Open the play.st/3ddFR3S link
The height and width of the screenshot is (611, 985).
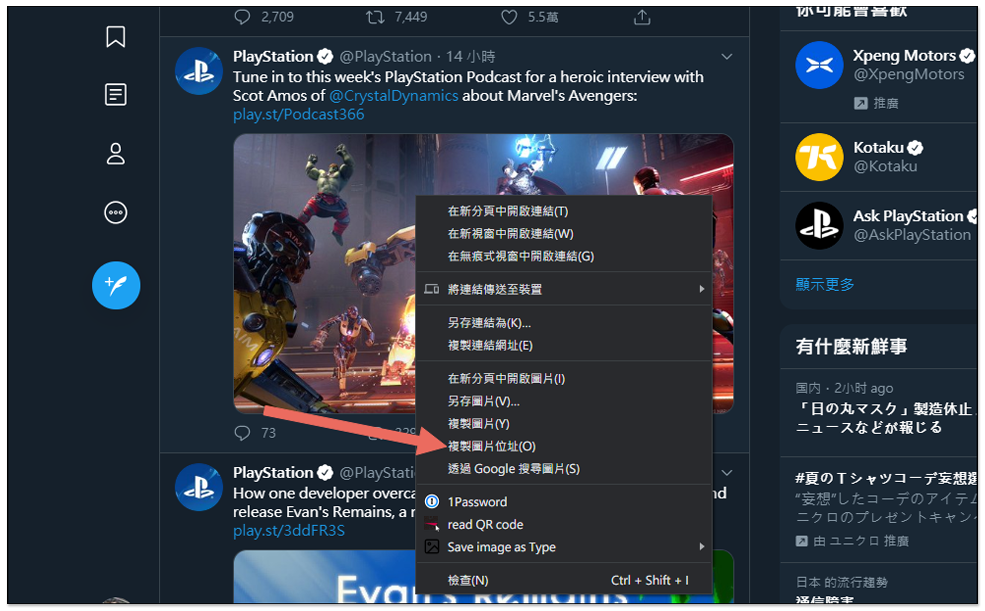[x=289, y=531]
